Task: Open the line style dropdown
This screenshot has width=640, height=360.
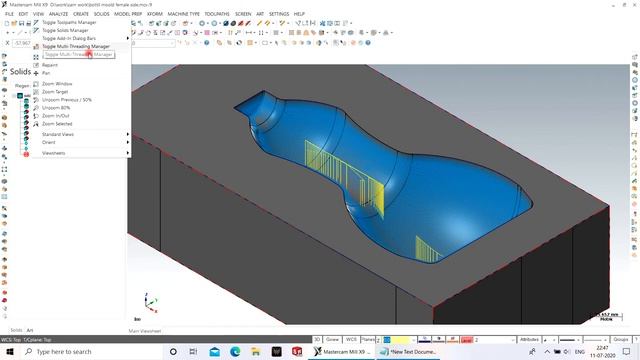Action: pos(578,340)
